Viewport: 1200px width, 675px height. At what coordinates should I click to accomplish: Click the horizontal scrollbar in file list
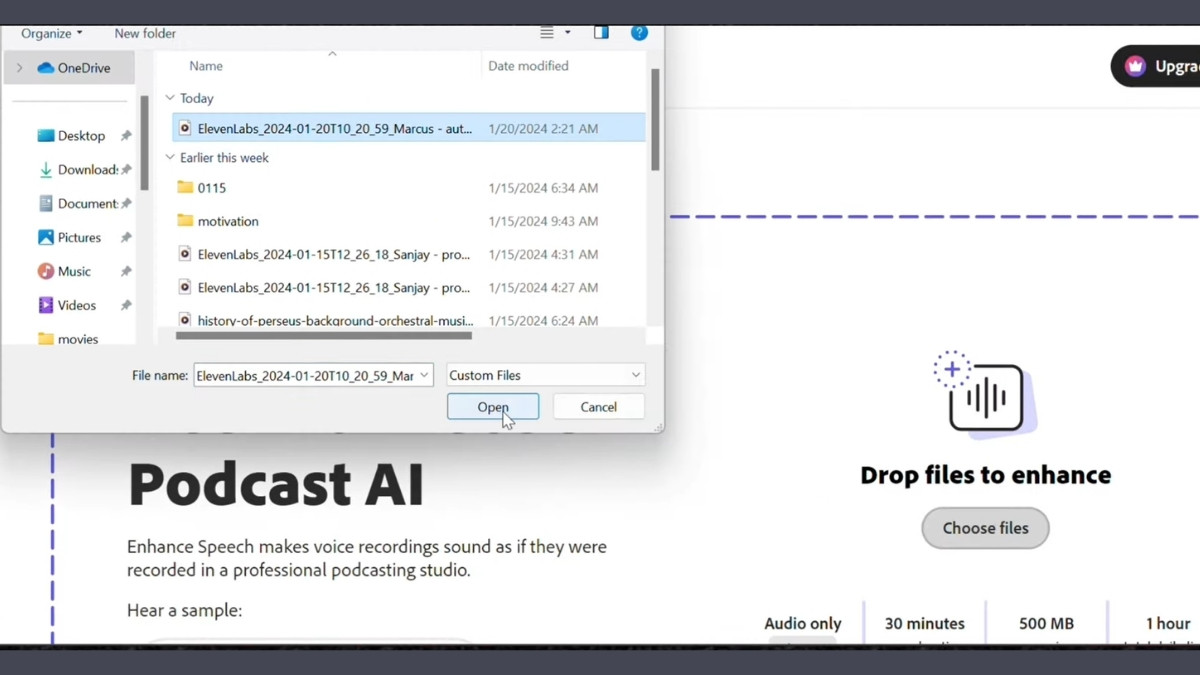point(323,336)
